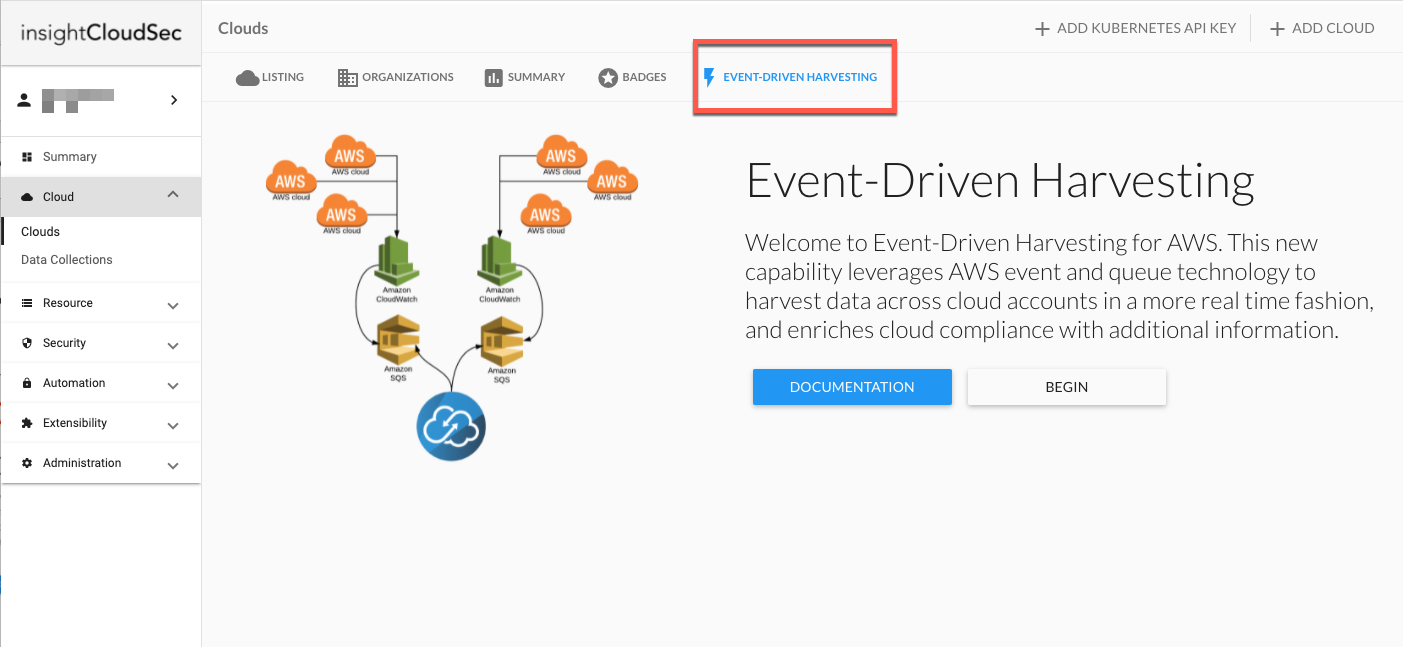Image resolution: width=1403 pixels, height=647 pixels.
Task: Click the Resource list icon
Action: click(27, 303)
